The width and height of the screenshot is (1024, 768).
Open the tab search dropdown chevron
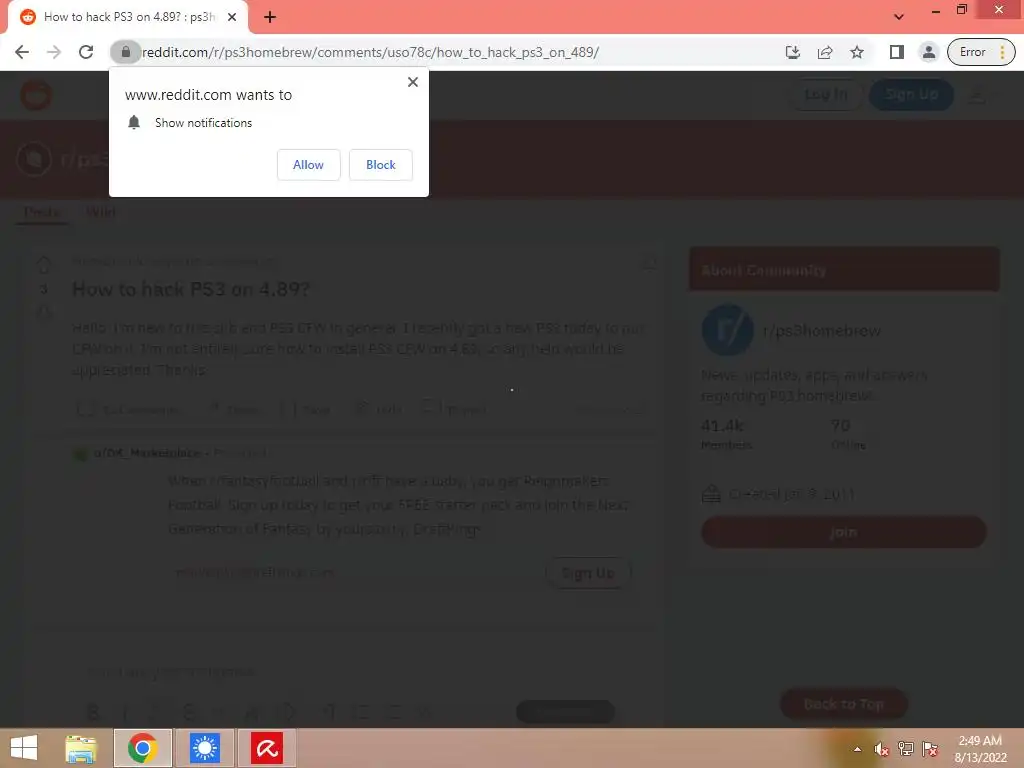pyautogui.click(x=899, y=17)
